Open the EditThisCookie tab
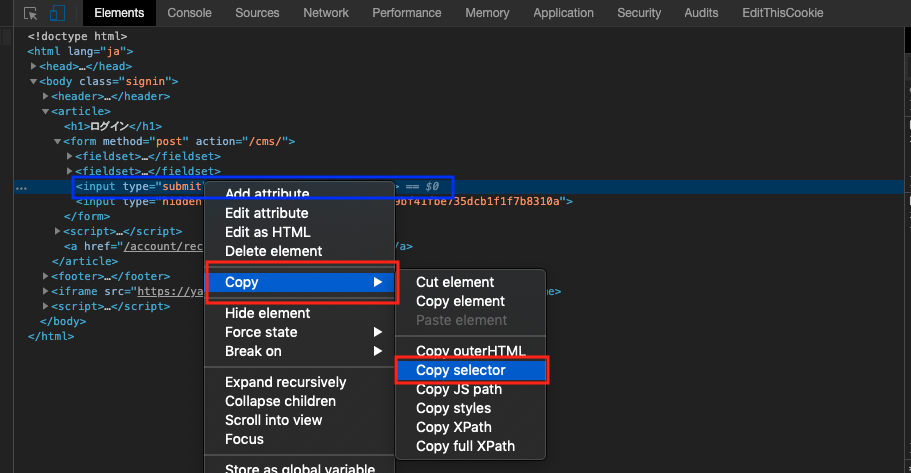Image resolution: width=911 pixels, height=473 pixels. point(783,13)
